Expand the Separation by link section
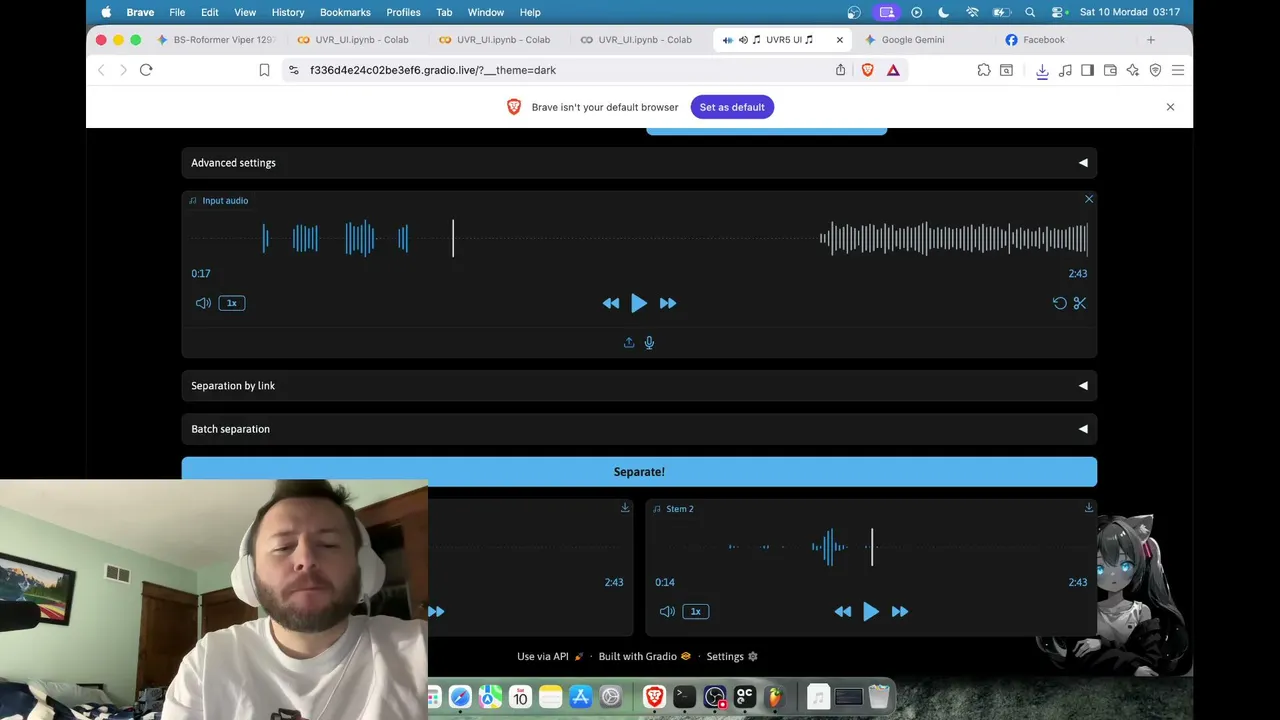 coord(639,386)
